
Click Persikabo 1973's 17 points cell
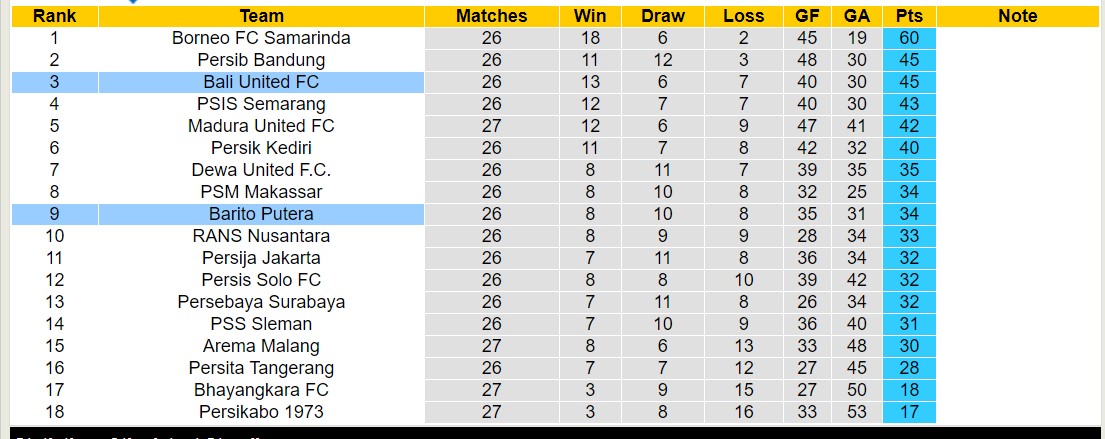(x=909, y=412)
